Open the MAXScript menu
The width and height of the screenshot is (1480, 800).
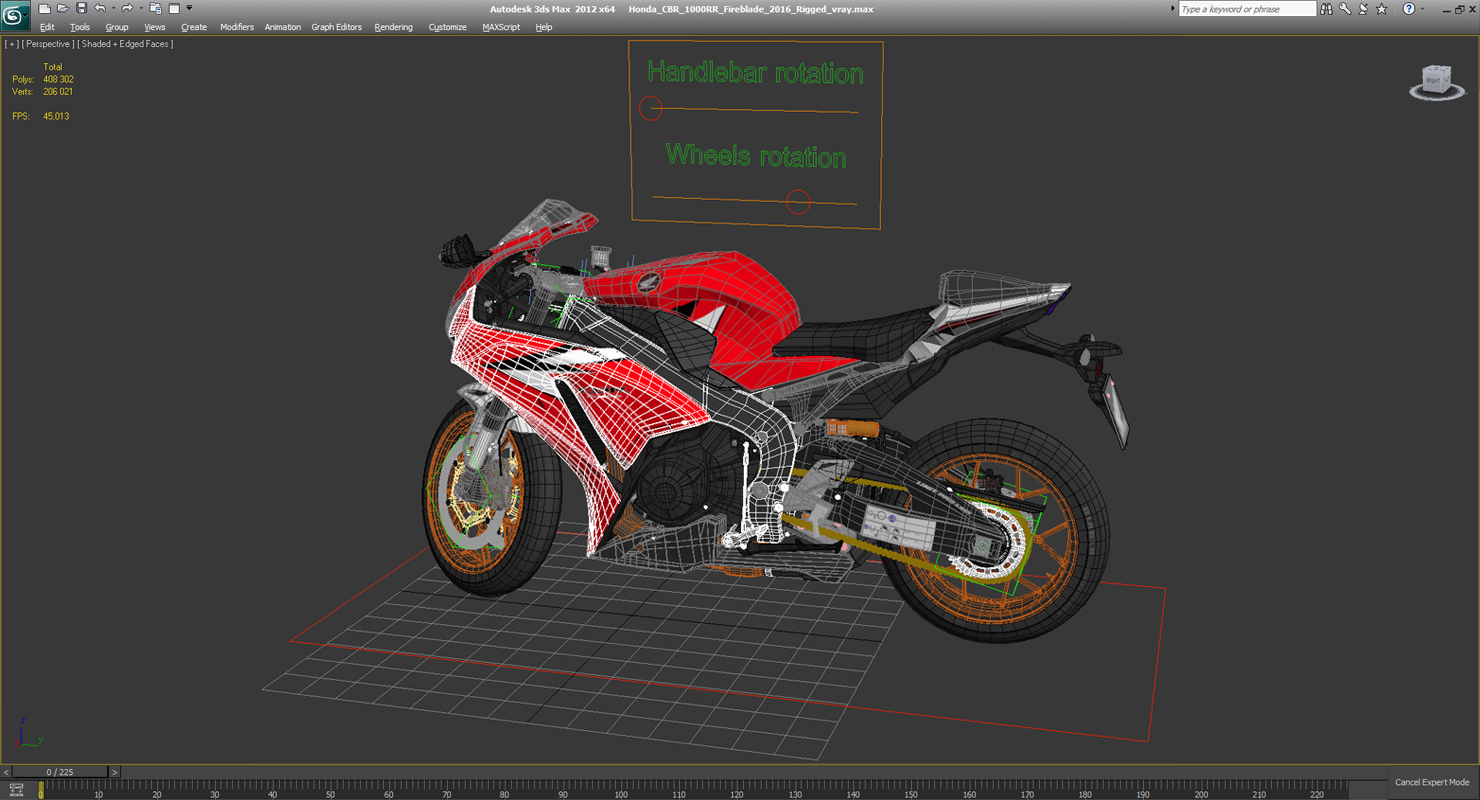(x=501, y=27)
